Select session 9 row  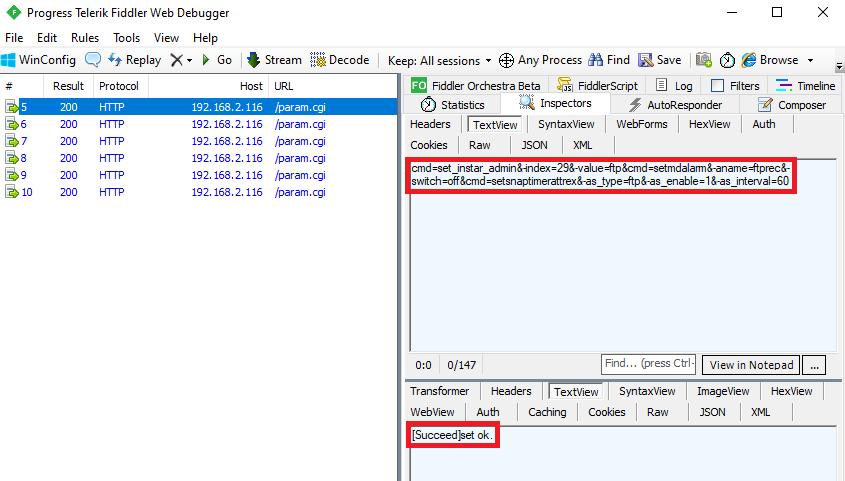198,175
